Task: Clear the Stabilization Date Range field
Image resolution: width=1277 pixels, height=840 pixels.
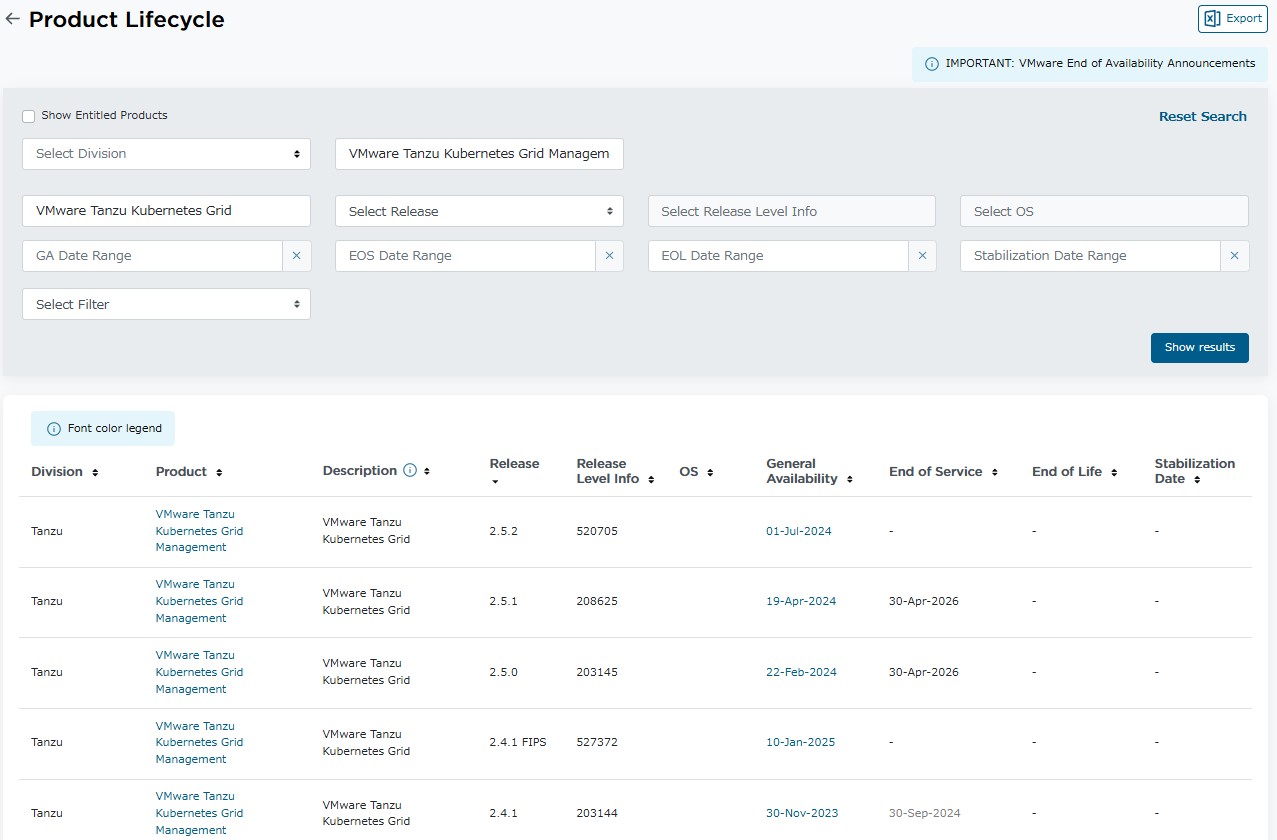Action: [1234, 256]
